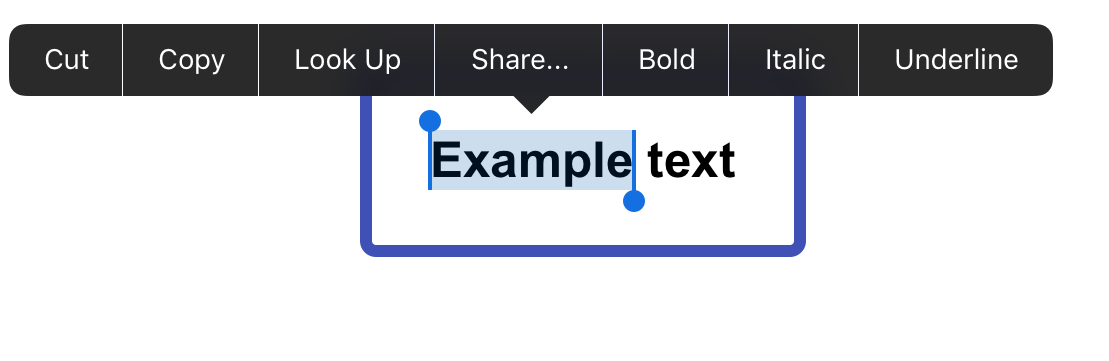Click the menu's downward pointer triangle
The height and width of the screenshot is (361, 1109).
click(x=531, y=104)
